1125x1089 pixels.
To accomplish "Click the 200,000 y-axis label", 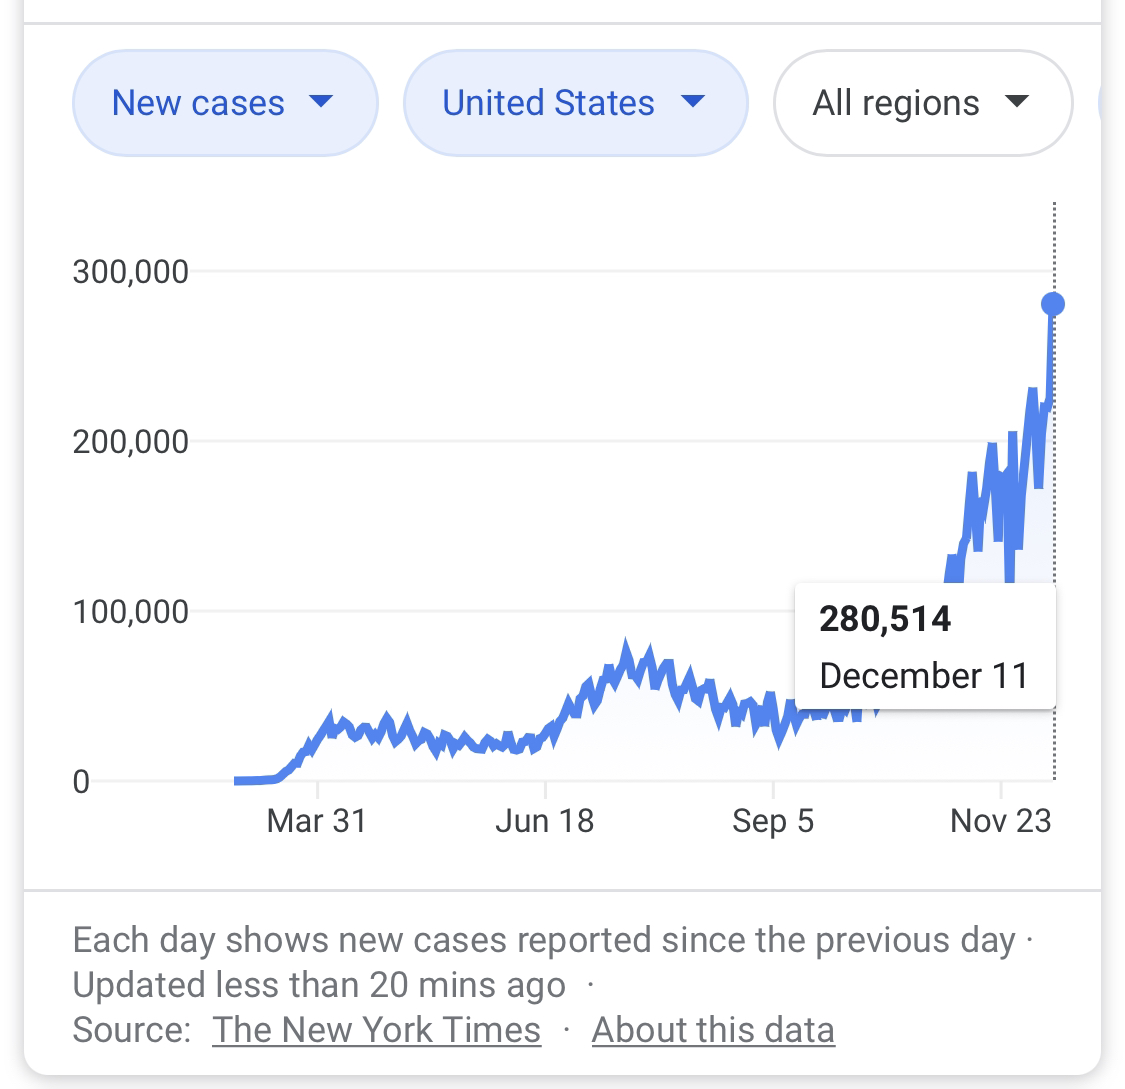I will pyautogui.click(x=130, y=441).
